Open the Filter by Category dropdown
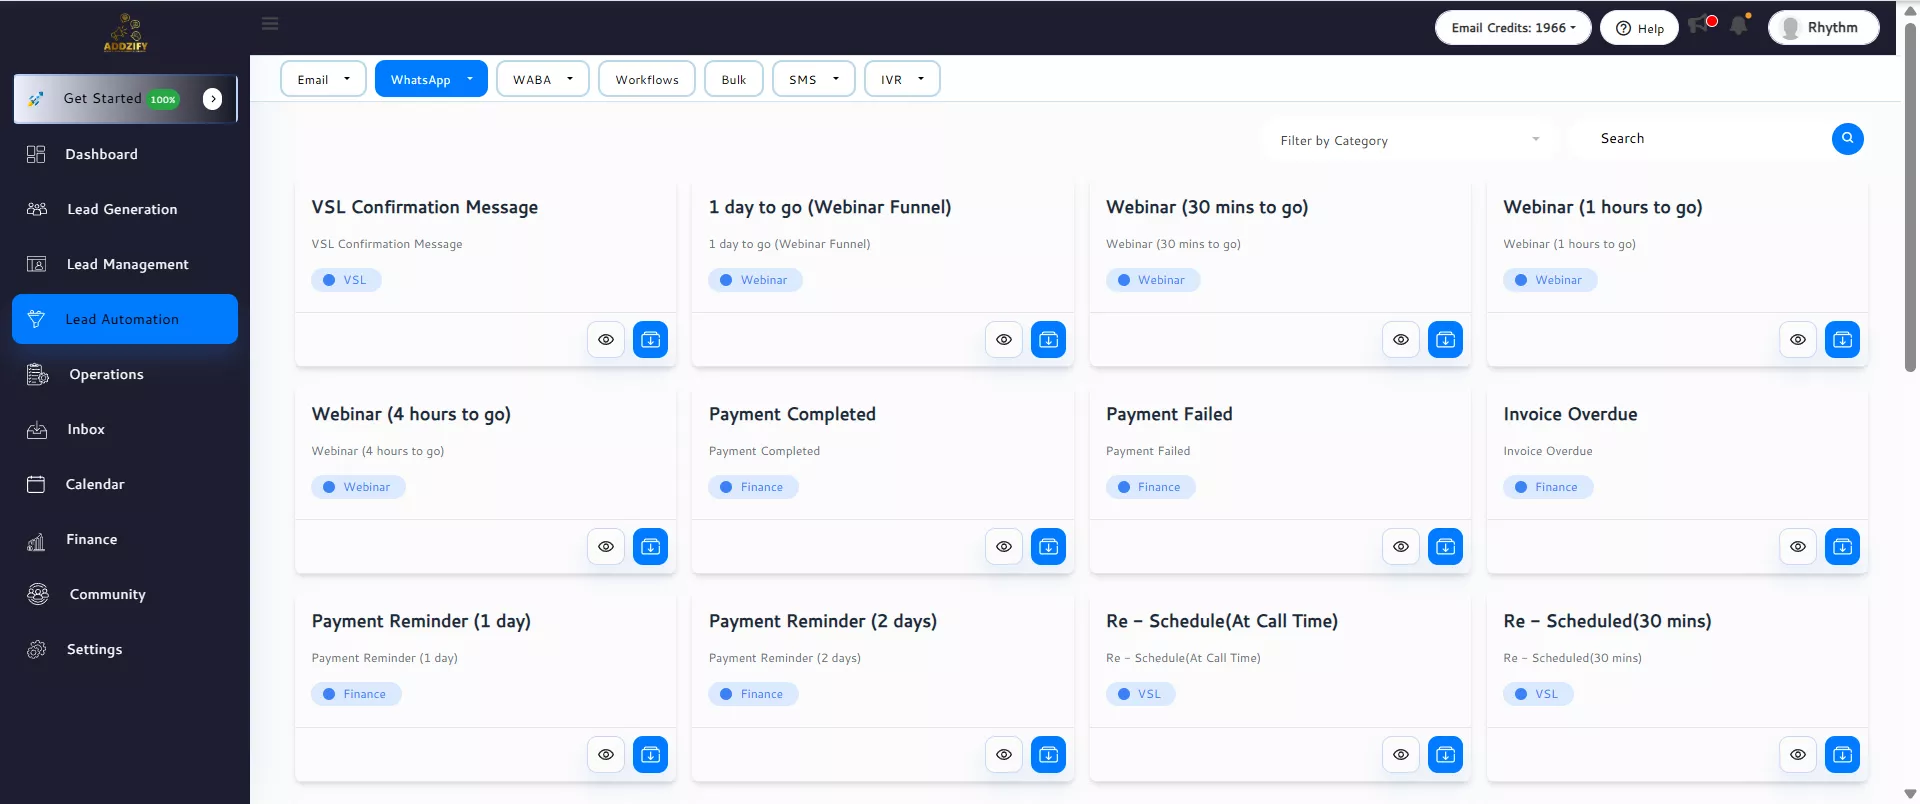The width and height of the screenshot is (1920, 804). (x=1408, y=141)
